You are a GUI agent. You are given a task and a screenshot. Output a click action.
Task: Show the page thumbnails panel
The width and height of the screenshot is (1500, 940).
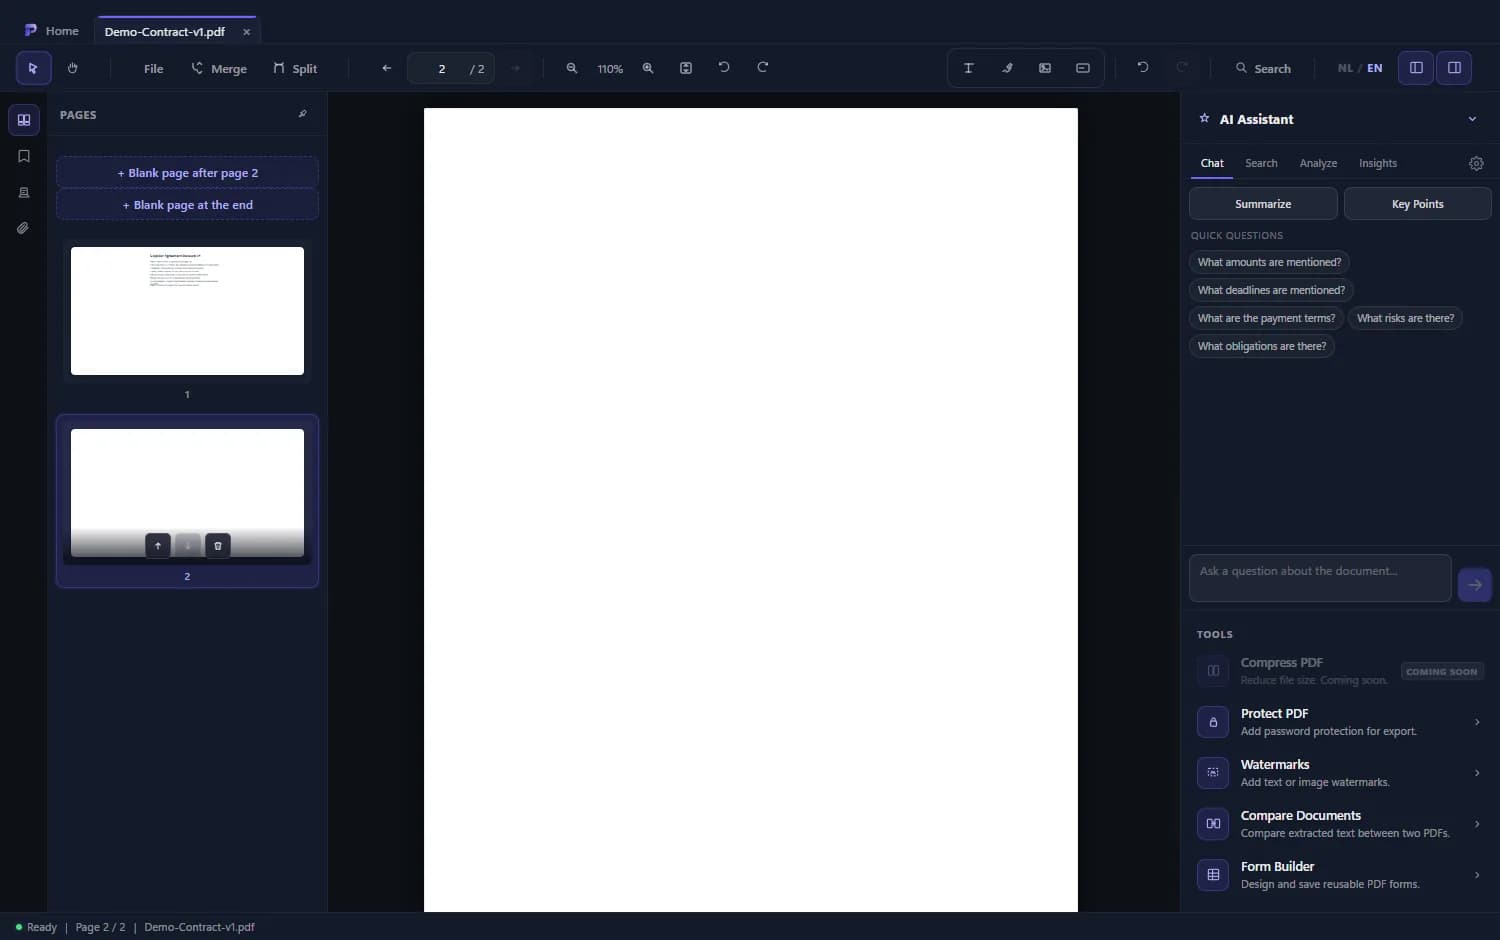click(24, 120)
